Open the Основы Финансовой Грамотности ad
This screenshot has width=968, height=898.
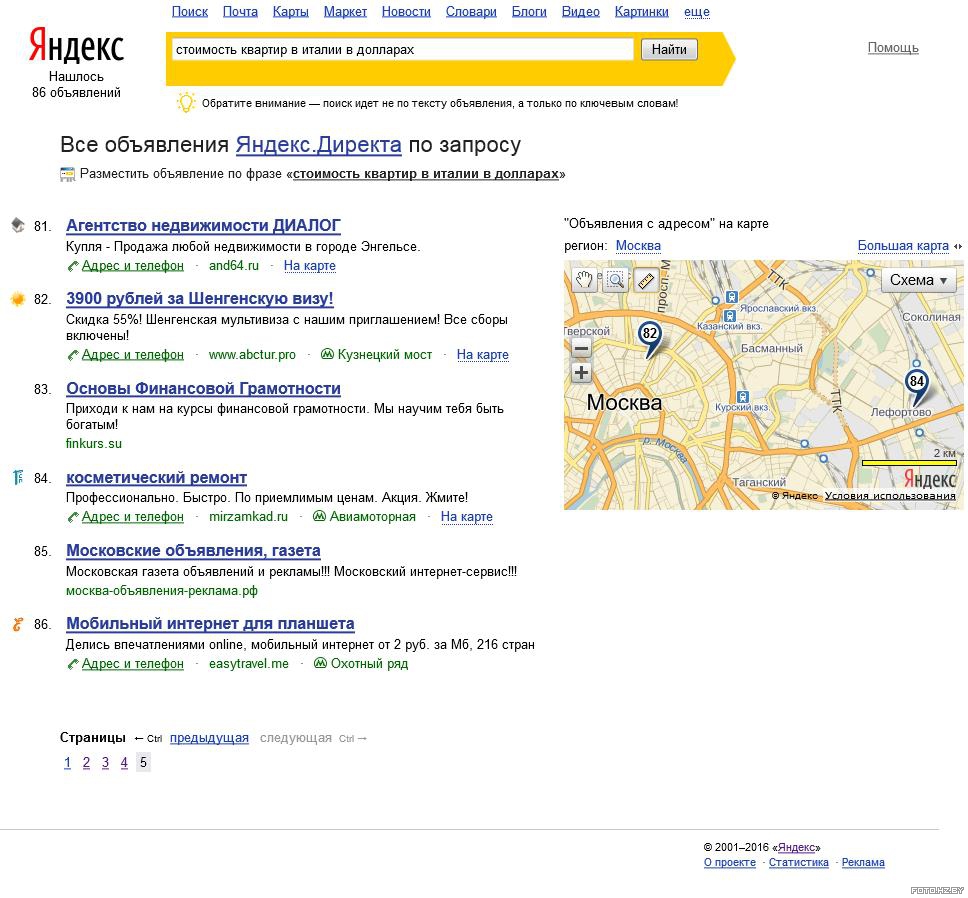coord(203,388)
